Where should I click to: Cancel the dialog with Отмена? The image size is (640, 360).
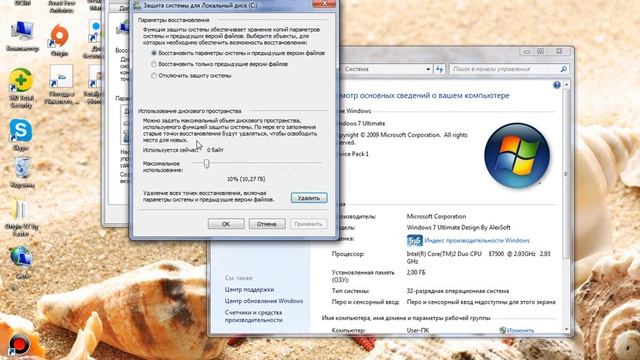pos(267,224)
